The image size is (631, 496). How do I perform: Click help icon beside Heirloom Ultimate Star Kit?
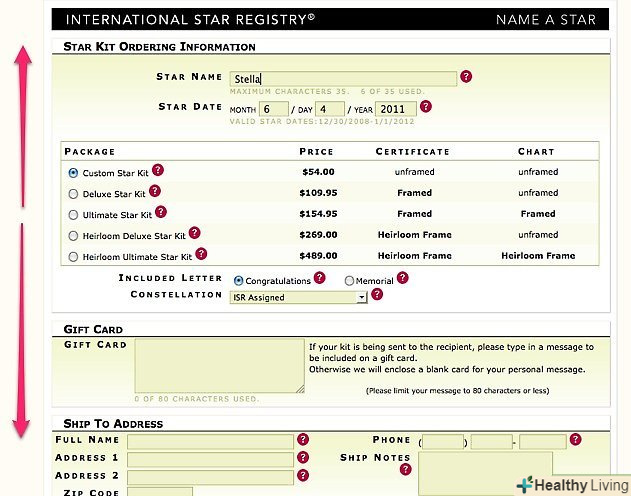[201, 254]
